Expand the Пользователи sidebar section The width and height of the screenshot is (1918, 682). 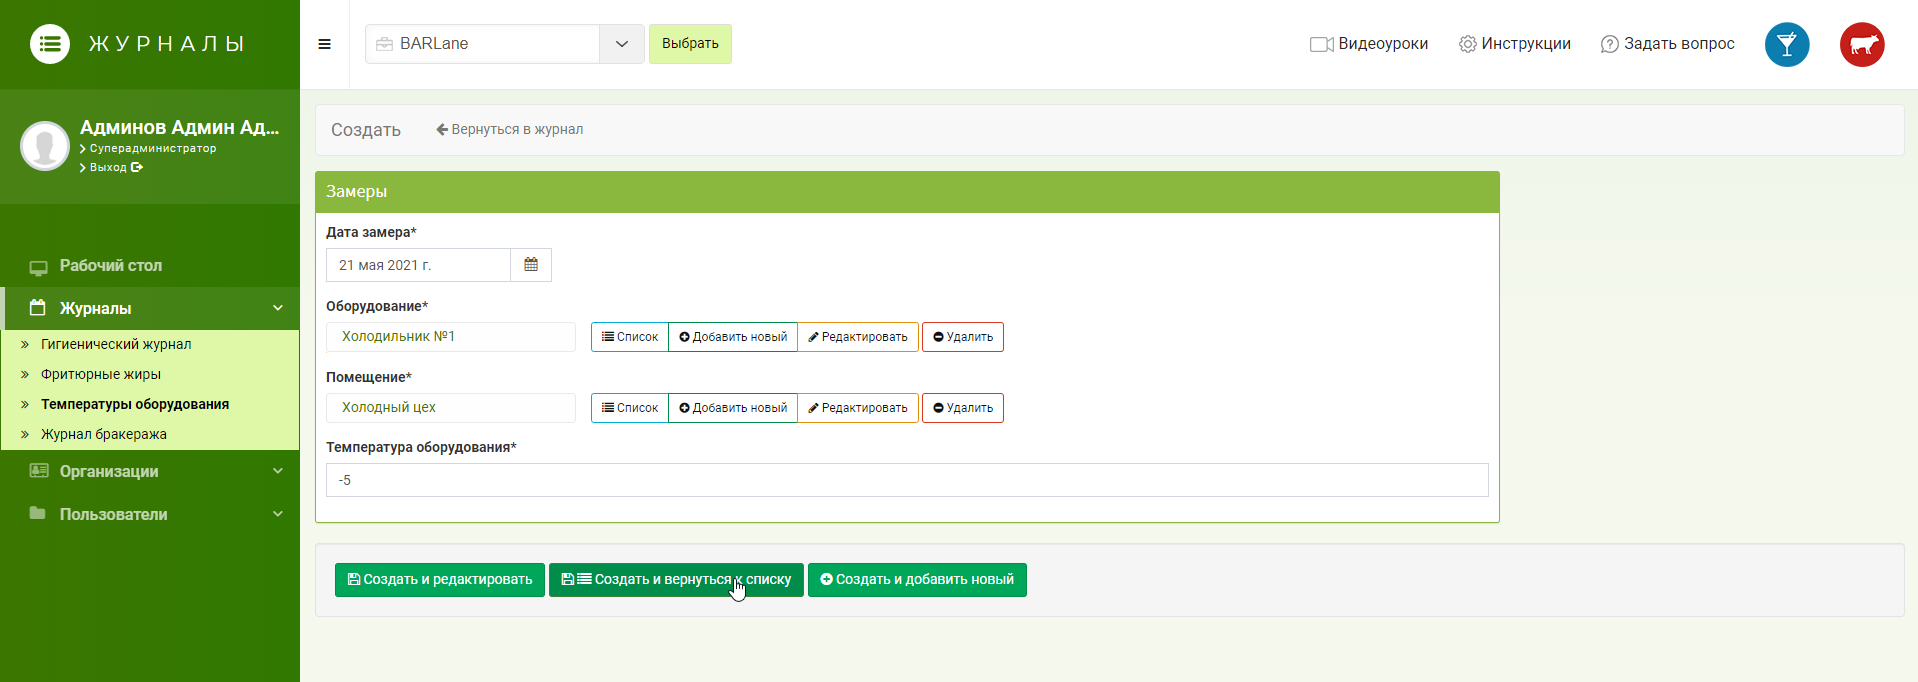coord(150,514)
